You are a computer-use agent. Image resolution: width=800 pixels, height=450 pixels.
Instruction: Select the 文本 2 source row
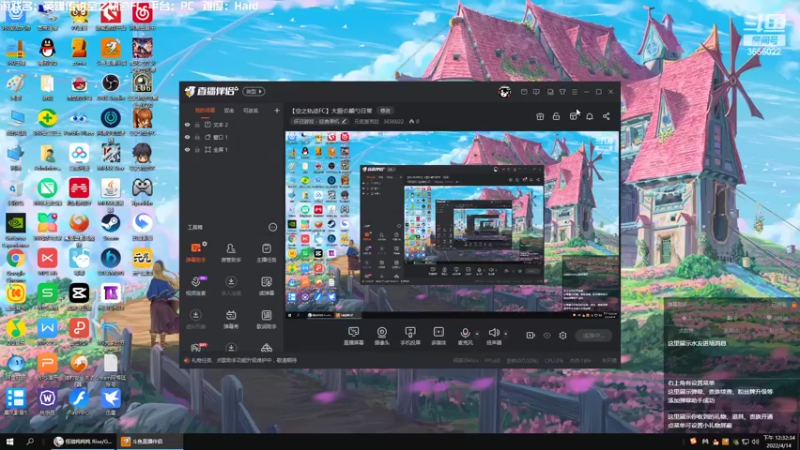click(232, 124)
